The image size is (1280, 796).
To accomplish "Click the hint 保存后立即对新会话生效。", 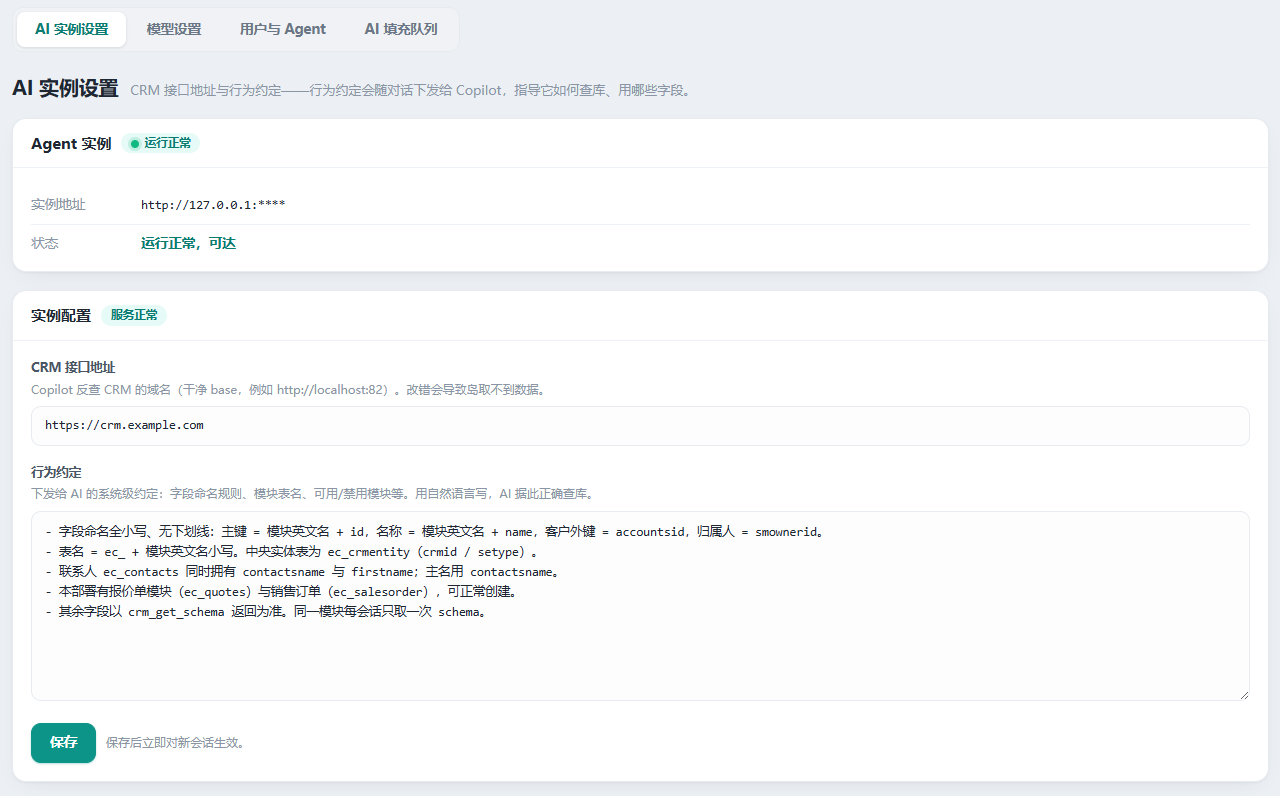I will click(176, 743).
